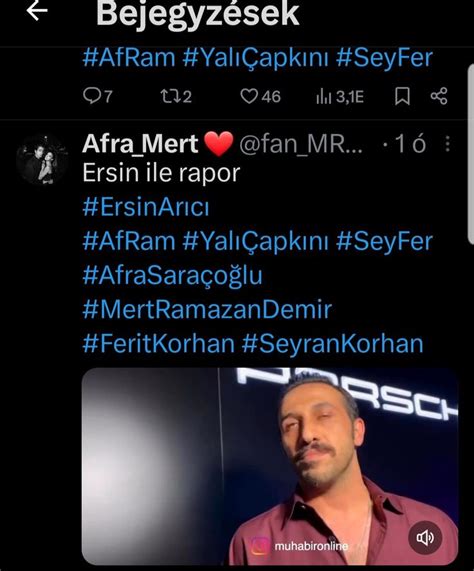
Task: Tap the #MertRamazanDemir hashtag
Action: 207,310
